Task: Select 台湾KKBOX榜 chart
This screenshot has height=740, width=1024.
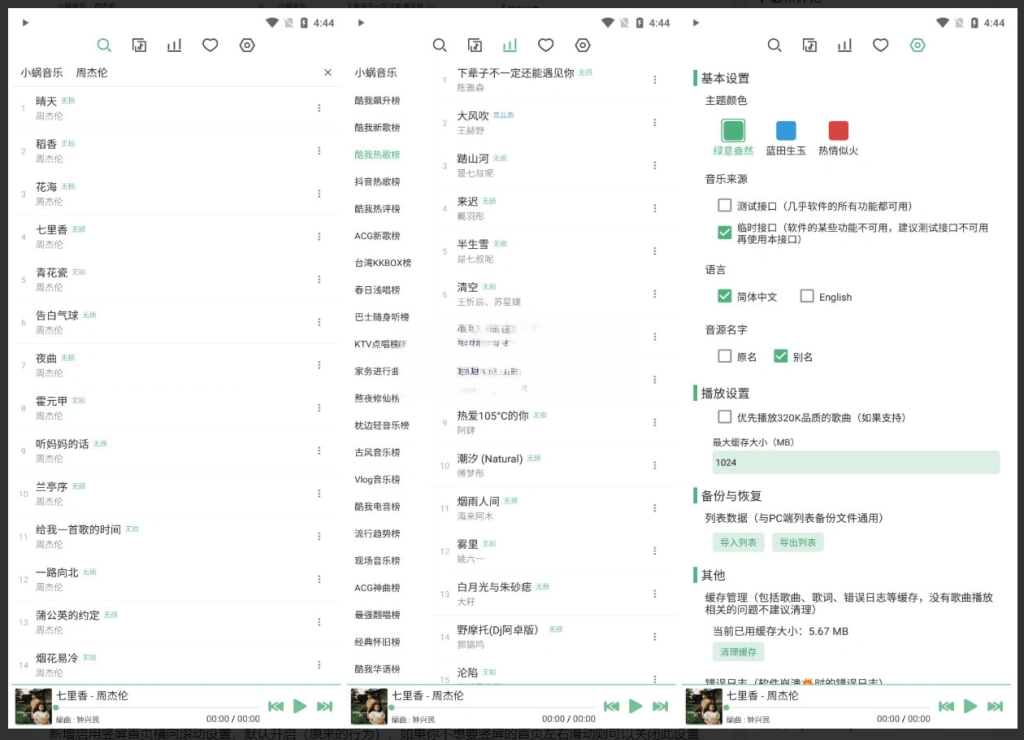Action: [x=383, y=263]
